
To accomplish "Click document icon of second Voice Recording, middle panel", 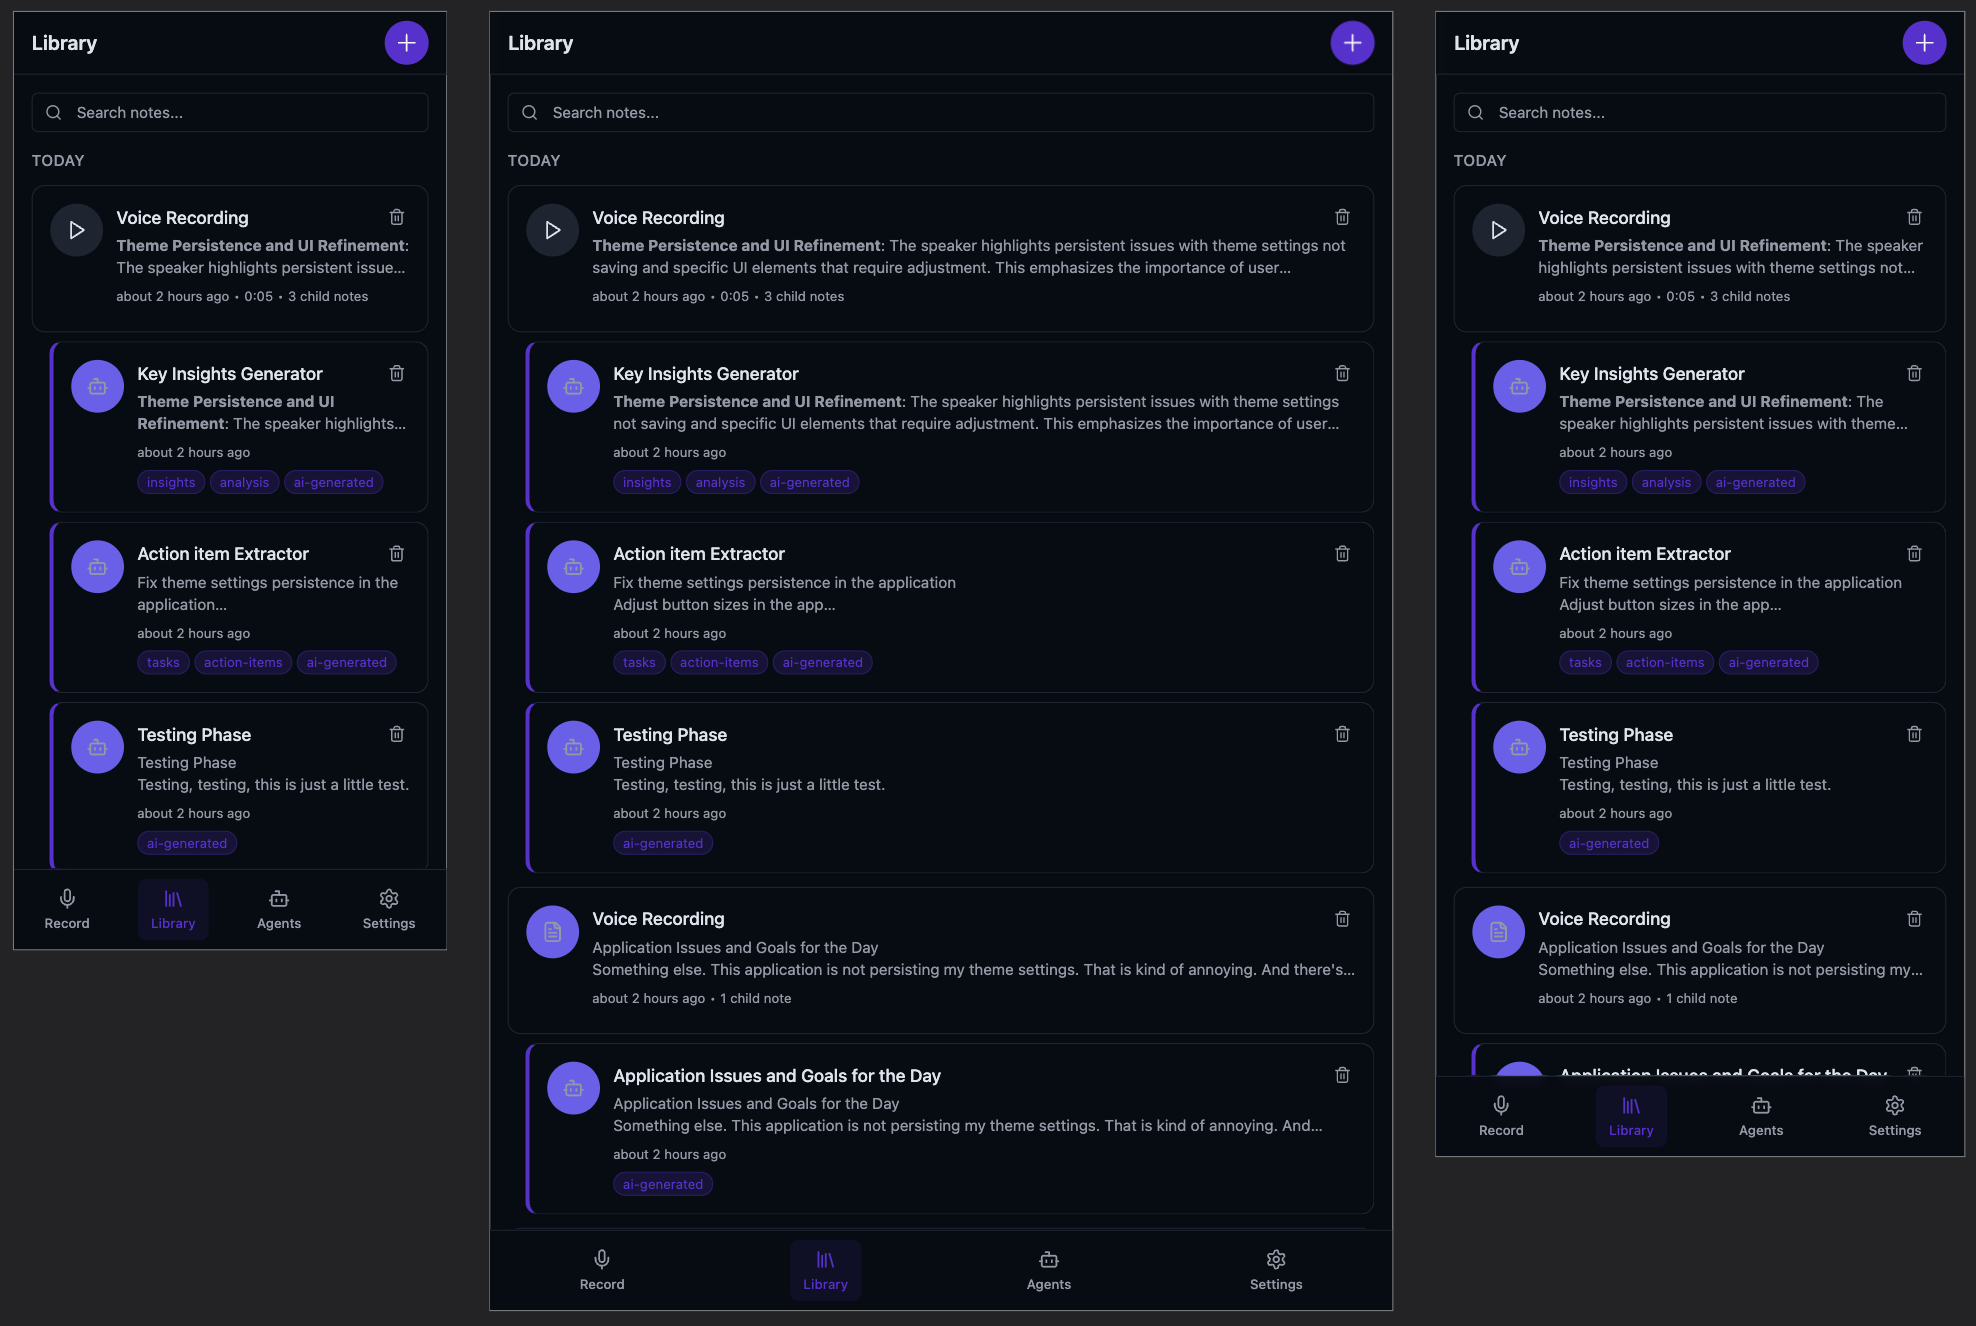I will (x=552, y=931).
